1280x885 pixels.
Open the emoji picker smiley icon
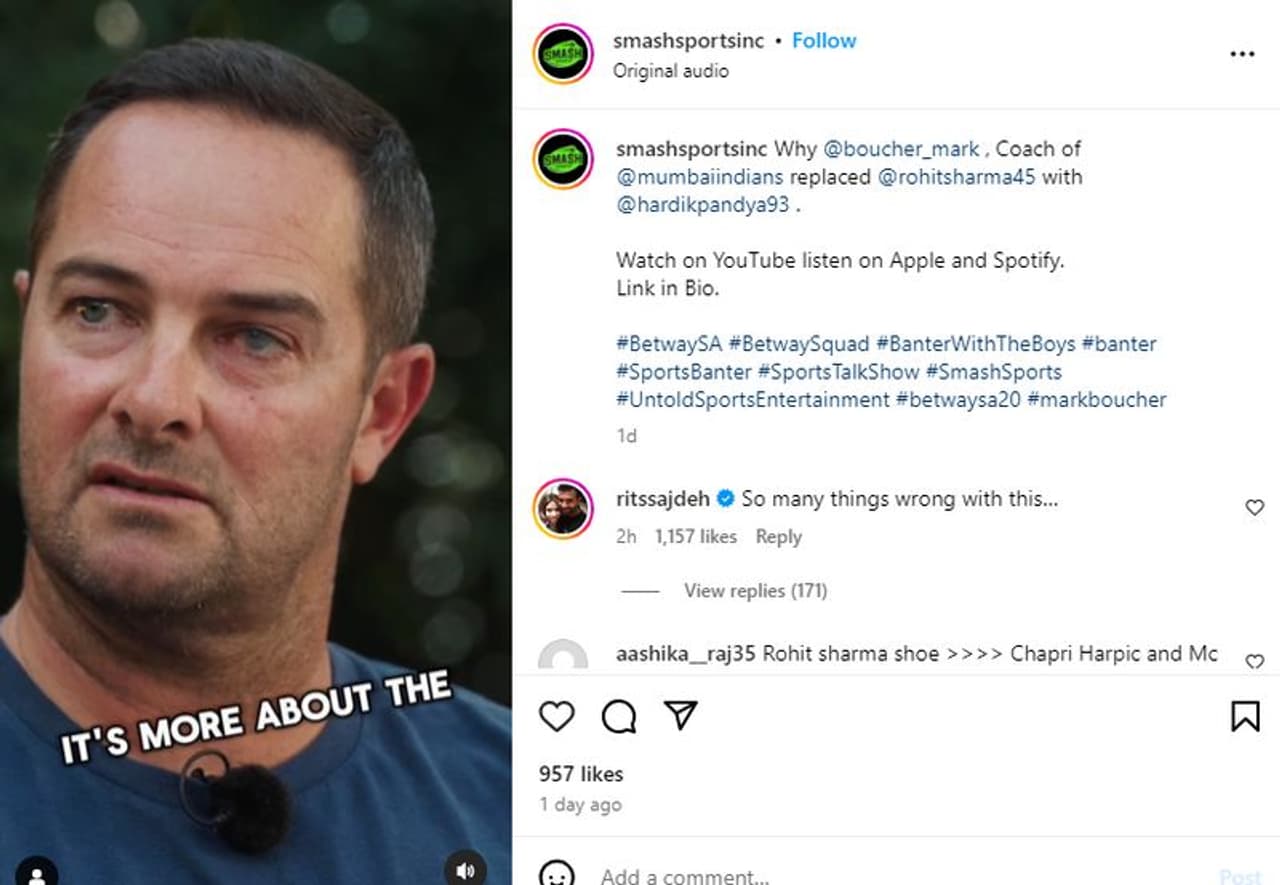[x=557, y=875]
